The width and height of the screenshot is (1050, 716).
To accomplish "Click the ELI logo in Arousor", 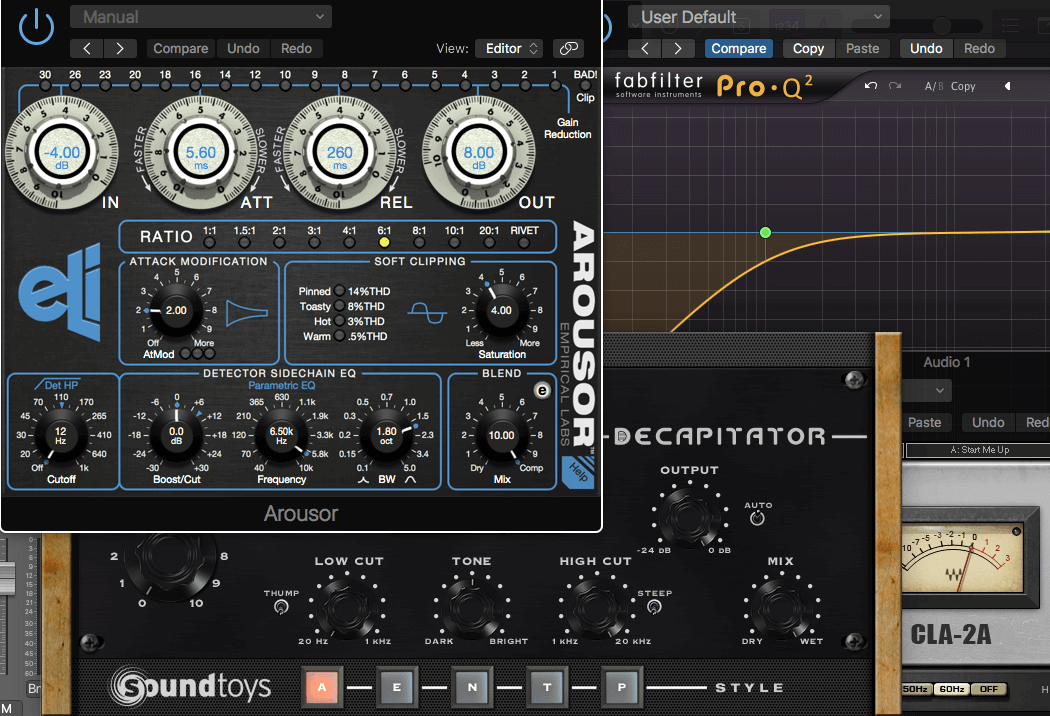I will click(x=60, y=293).
